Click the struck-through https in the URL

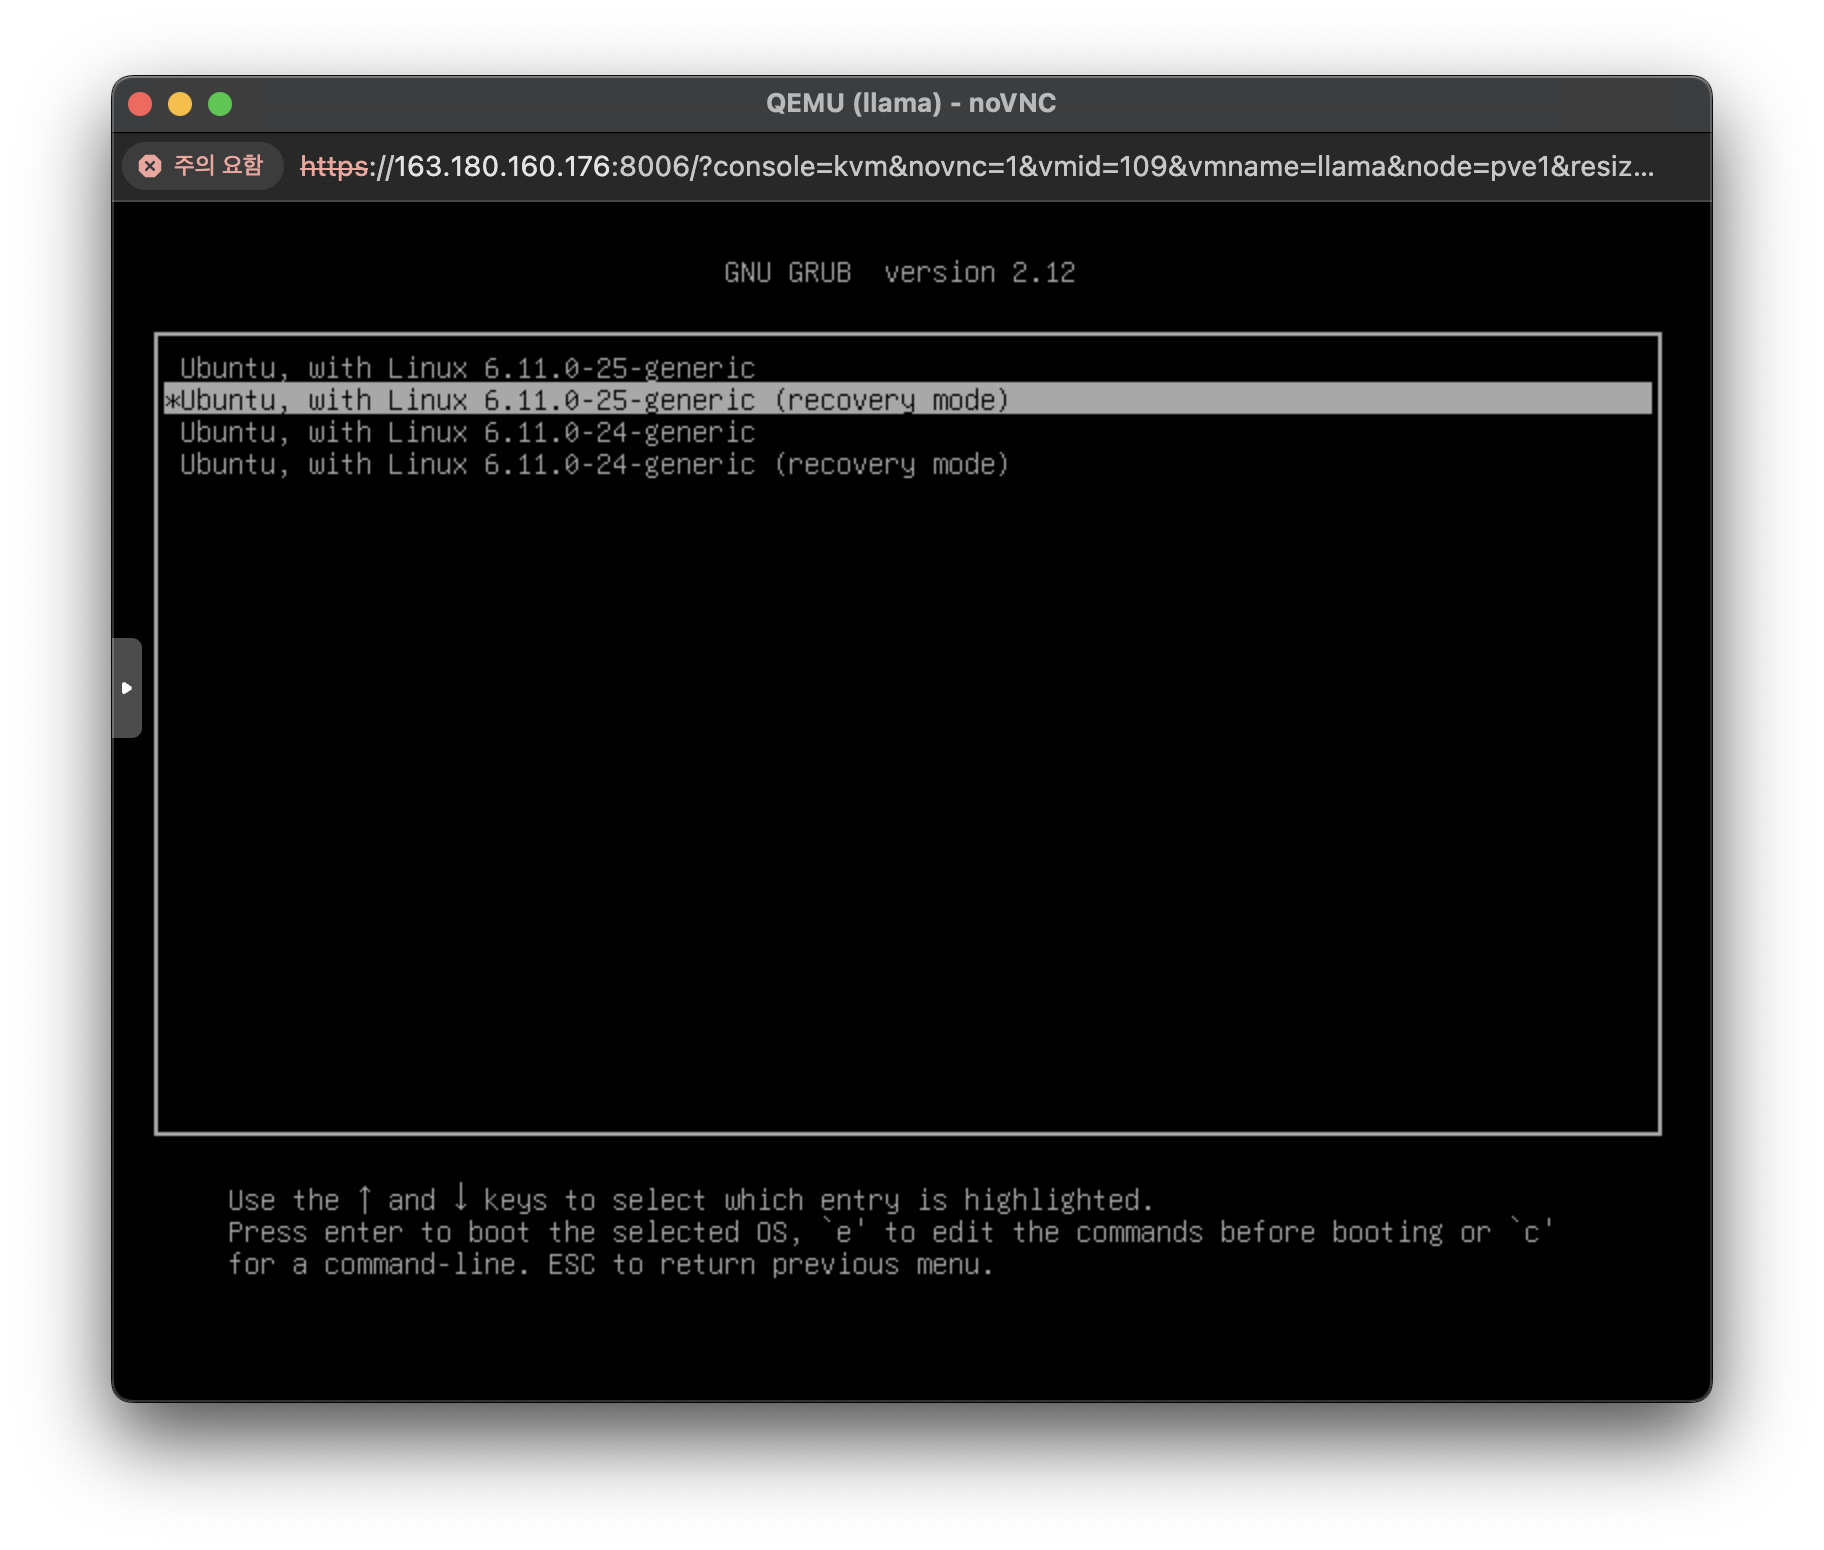click(334, 166)
